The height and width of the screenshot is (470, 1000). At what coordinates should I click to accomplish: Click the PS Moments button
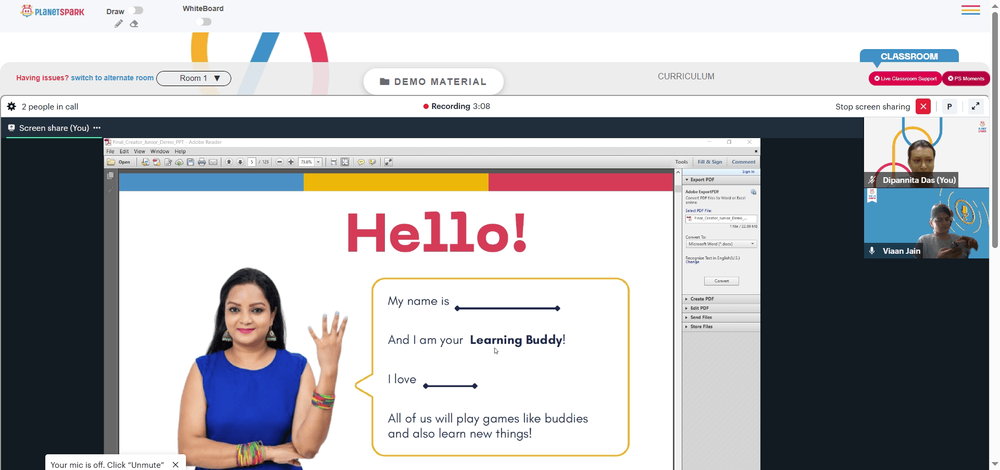(x=966, y=78)
